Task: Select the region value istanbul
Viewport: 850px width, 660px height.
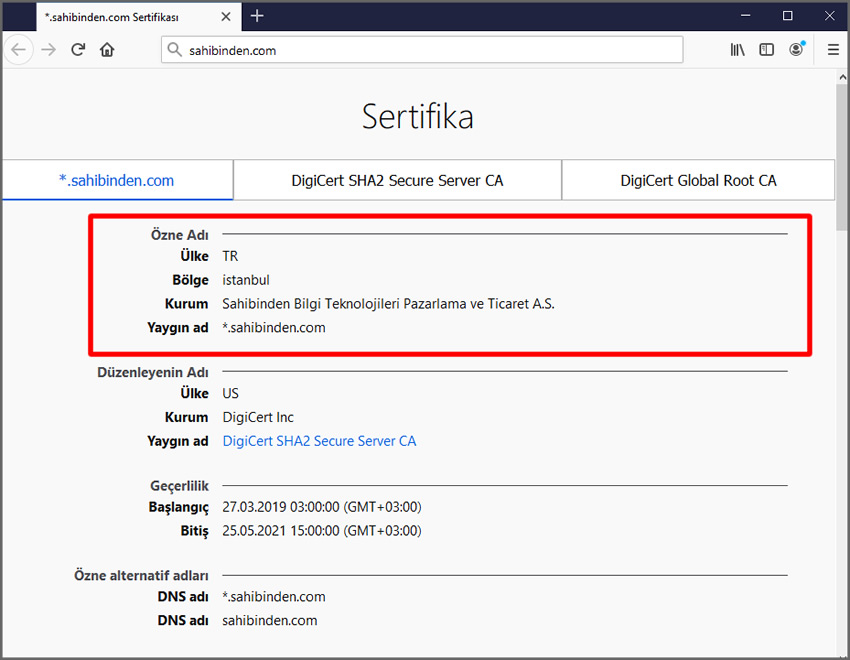Action: [246, 280]
